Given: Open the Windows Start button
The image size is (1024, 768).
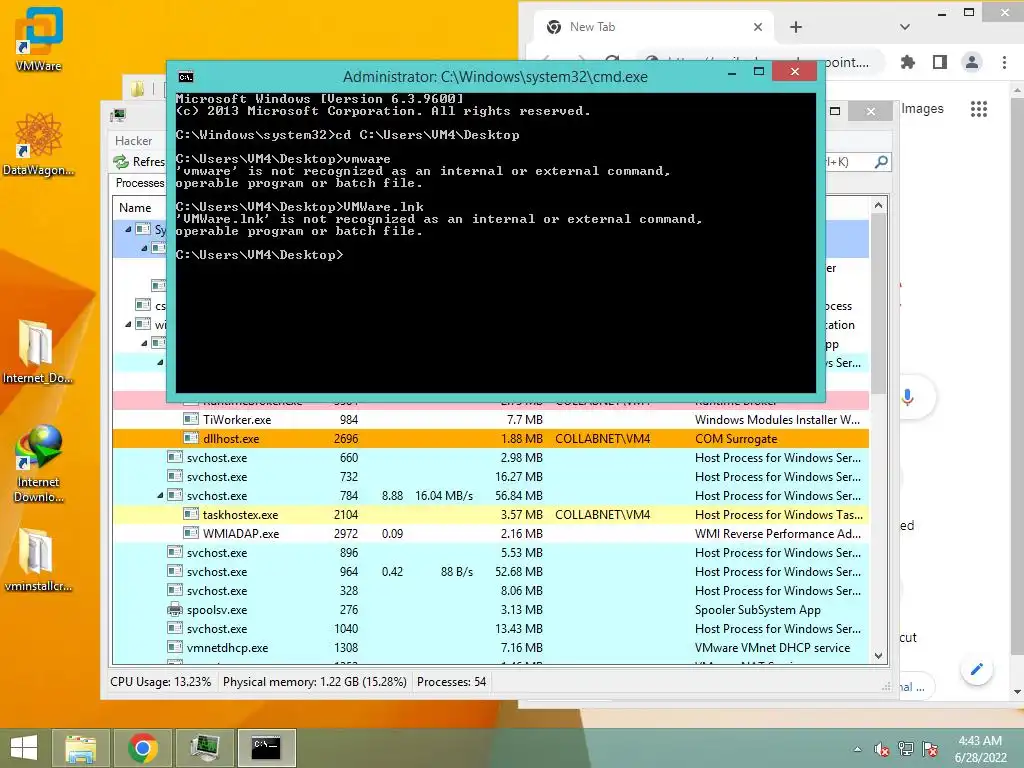Looking at the screenshot, I should [24, 748].
